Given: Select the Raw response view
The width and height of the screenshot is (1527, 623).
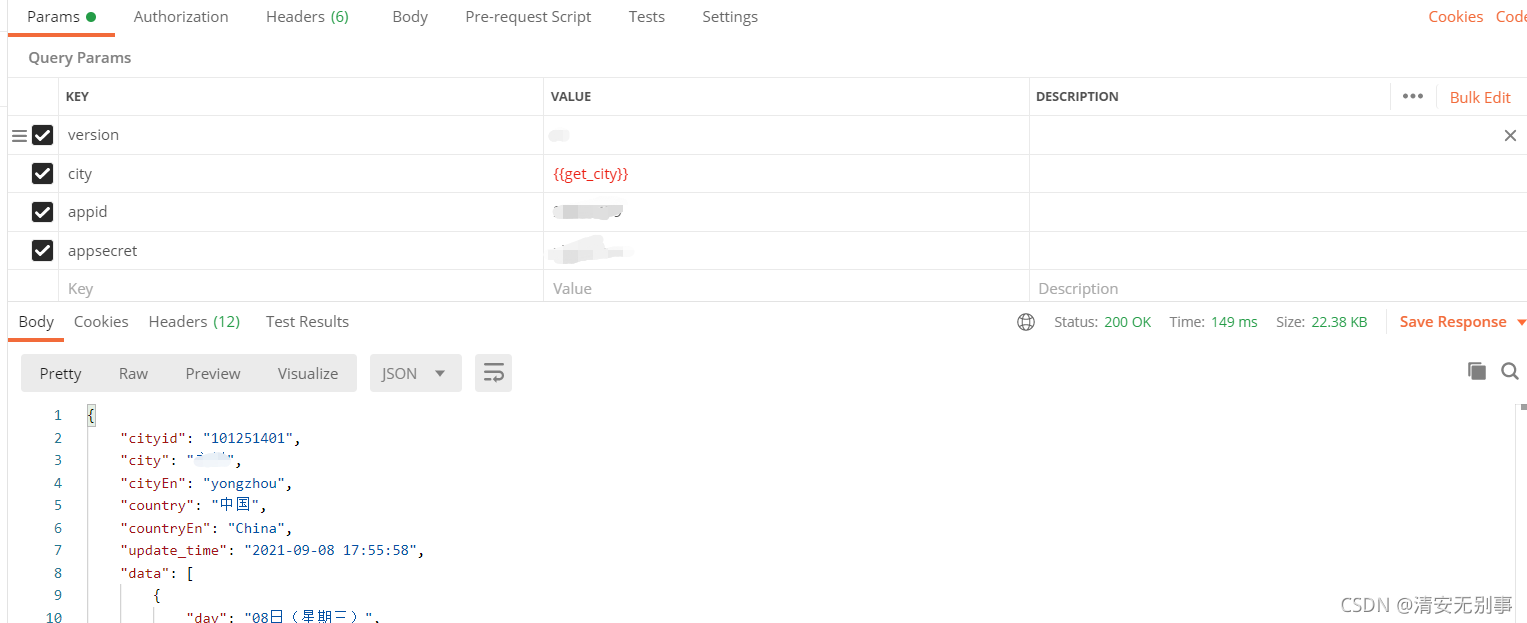Looking at the screenshot, I should (x=133, y=373).
